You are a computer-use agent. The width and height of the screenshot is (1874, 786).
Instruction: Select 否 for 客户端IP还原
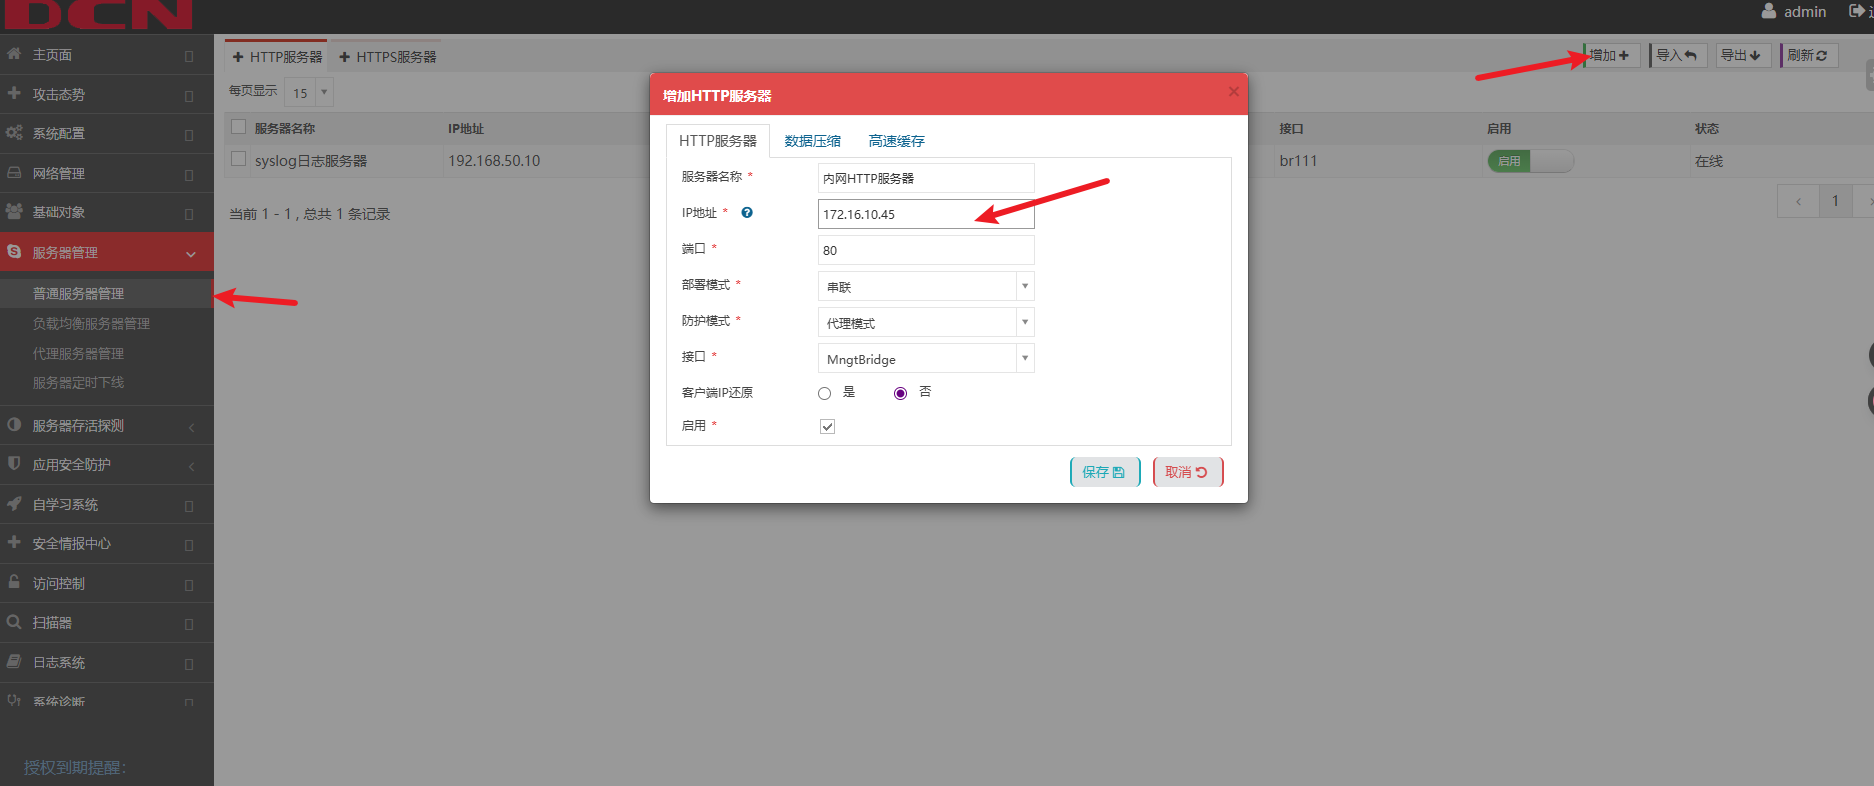[901, 393]
